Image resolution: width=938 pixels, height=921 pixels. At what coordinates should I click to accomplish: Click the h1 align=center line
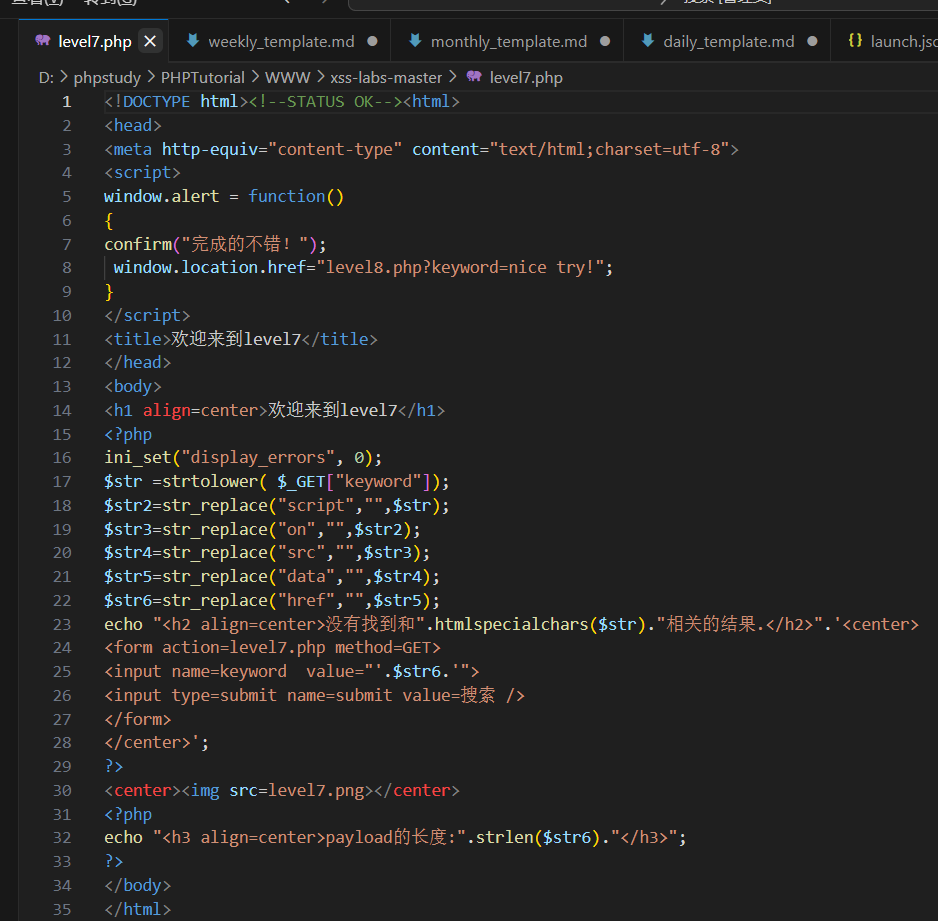[275, 410]
